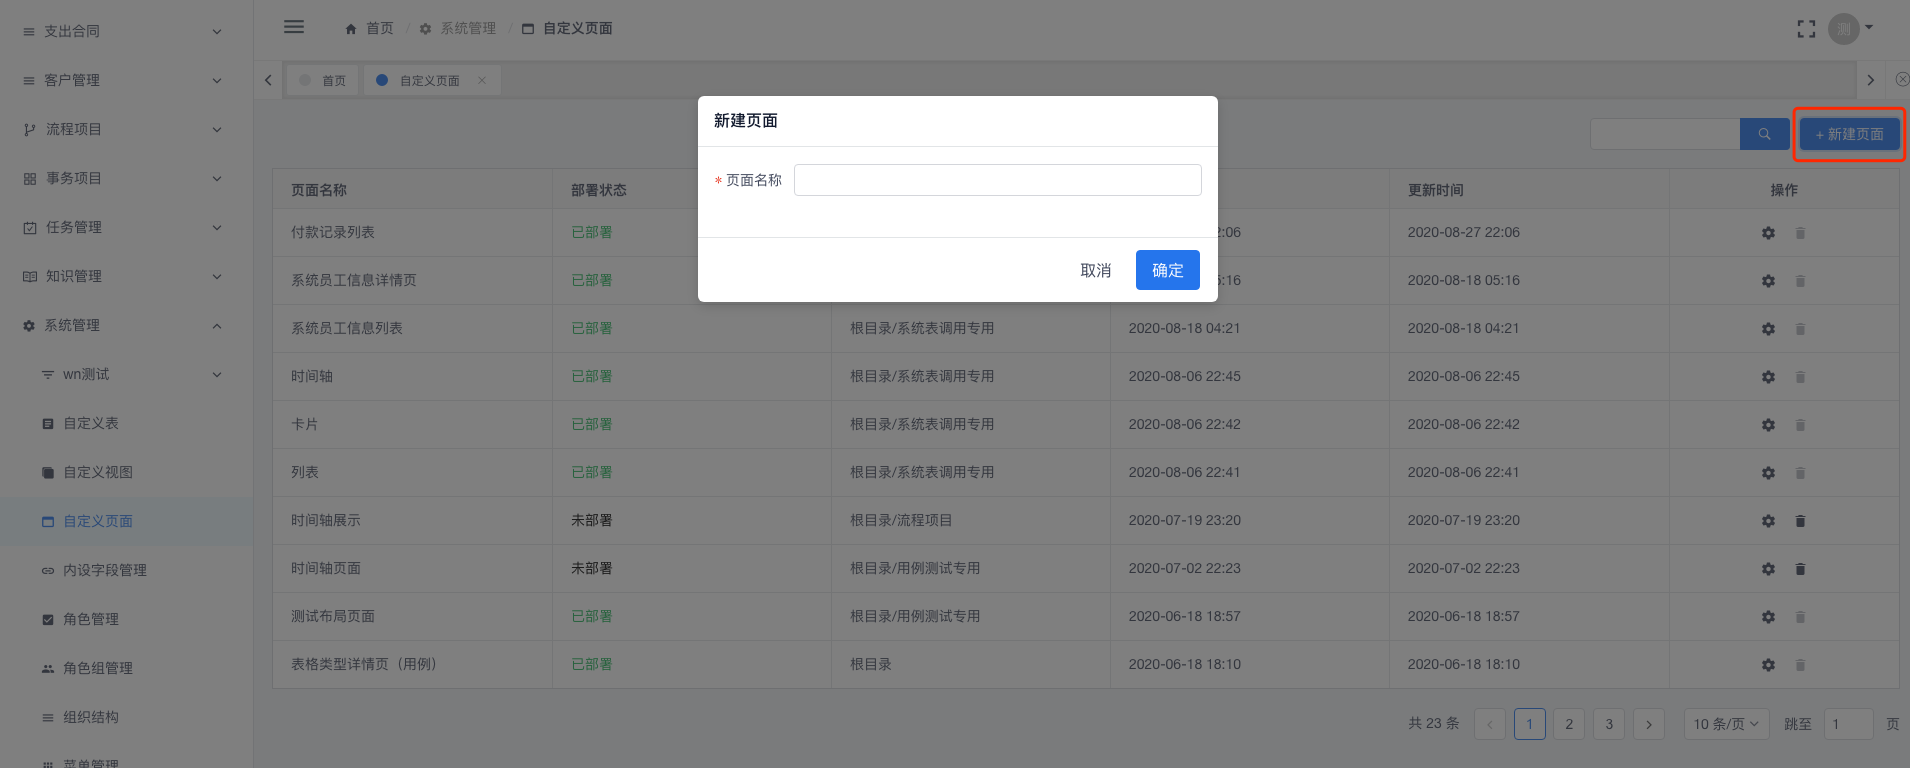Click 确定 in the 新建页面 dialog
Screen dimensions: 1910x768
[x=1167, y=270]
